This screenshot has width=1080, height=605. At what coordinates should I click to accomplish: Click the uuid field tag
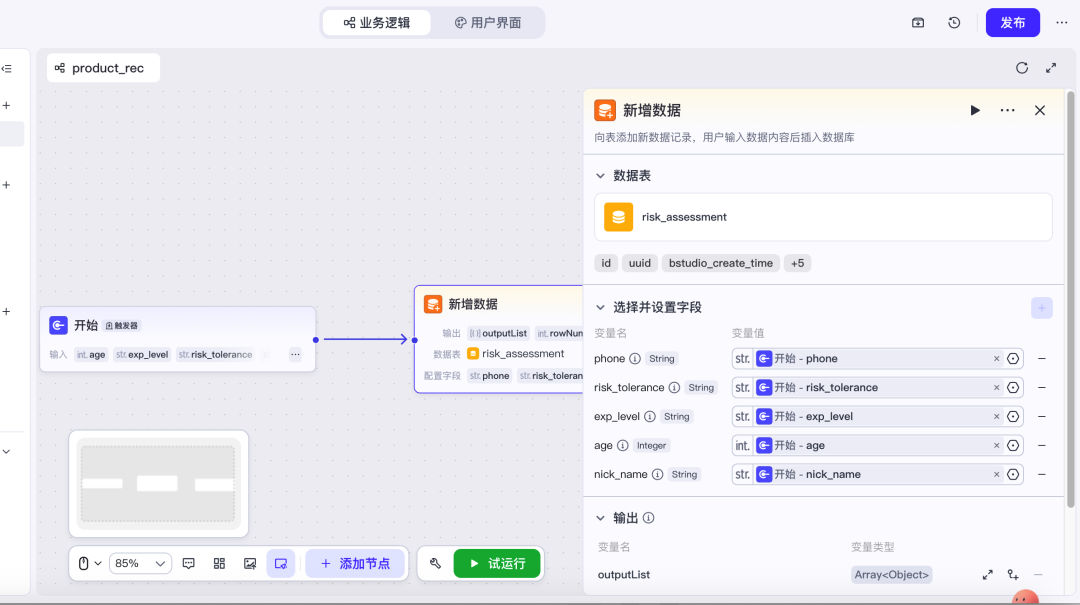coord(640,263)
